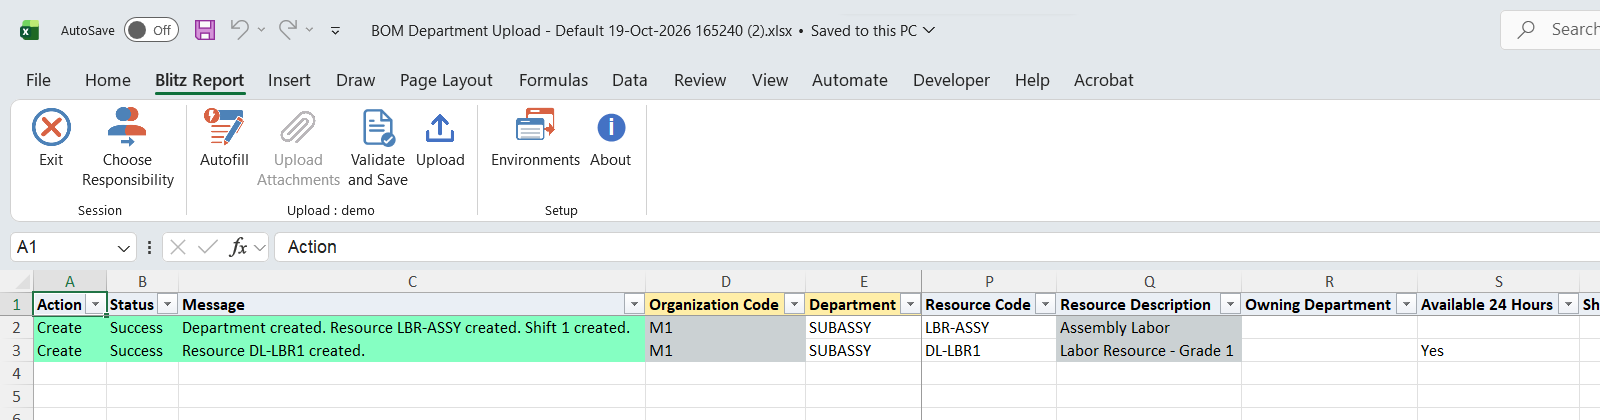Select the cell 'Resource DL-LBR1 created.'
This screenshot has width=1600, height=420.
(x=412, y=351)
